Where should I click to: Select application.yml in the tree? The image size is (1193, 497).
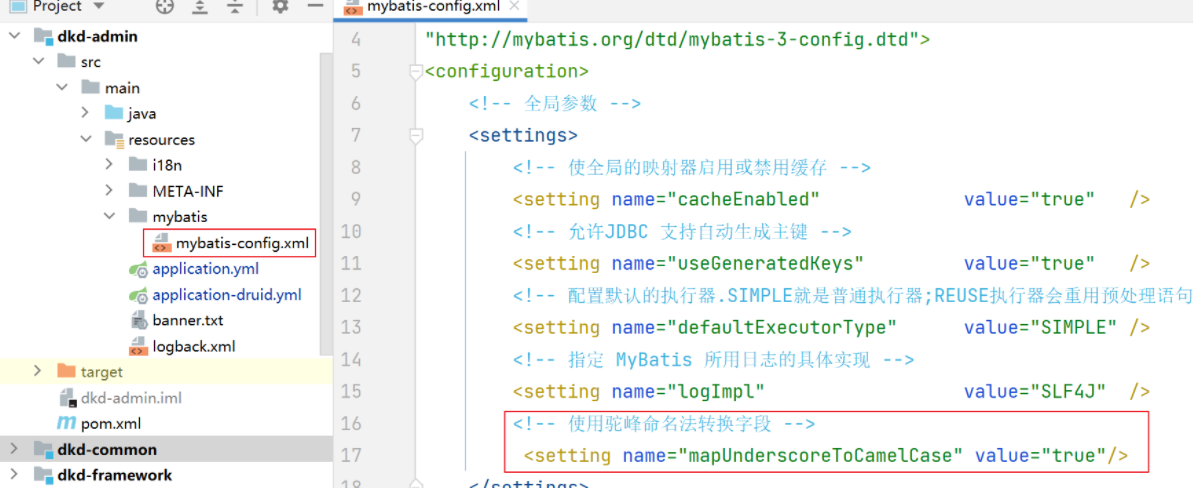(205, 269)
